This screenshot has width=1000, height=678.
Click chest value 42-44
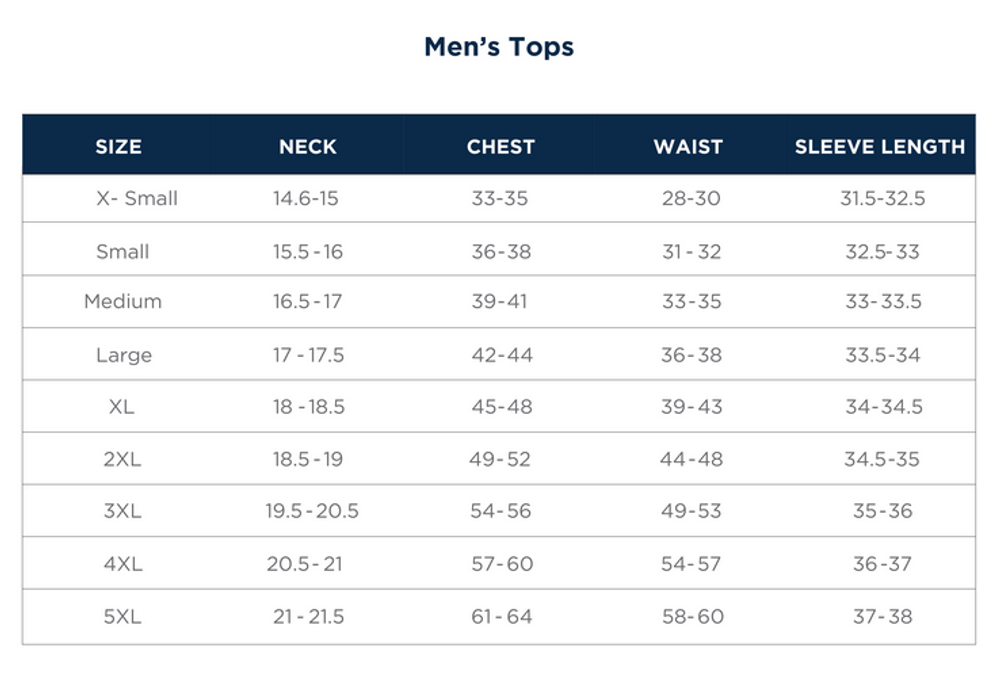(x=502, y=355)
